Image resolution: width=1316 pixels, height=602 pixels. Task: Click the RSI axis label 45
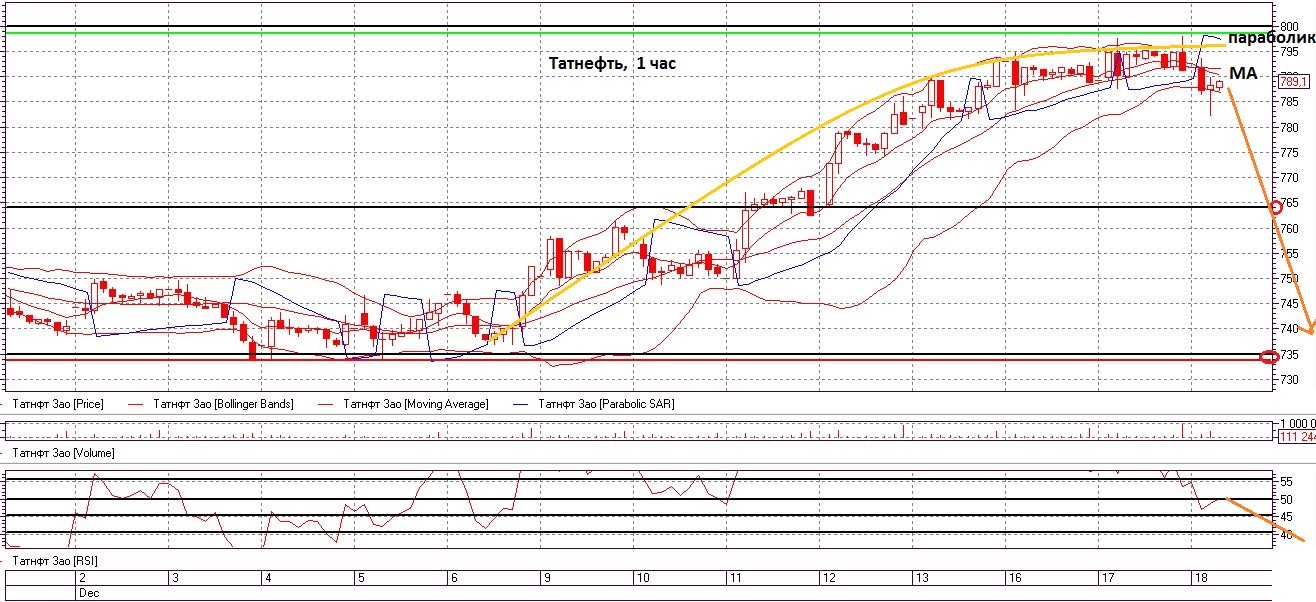pos(1287,516)
